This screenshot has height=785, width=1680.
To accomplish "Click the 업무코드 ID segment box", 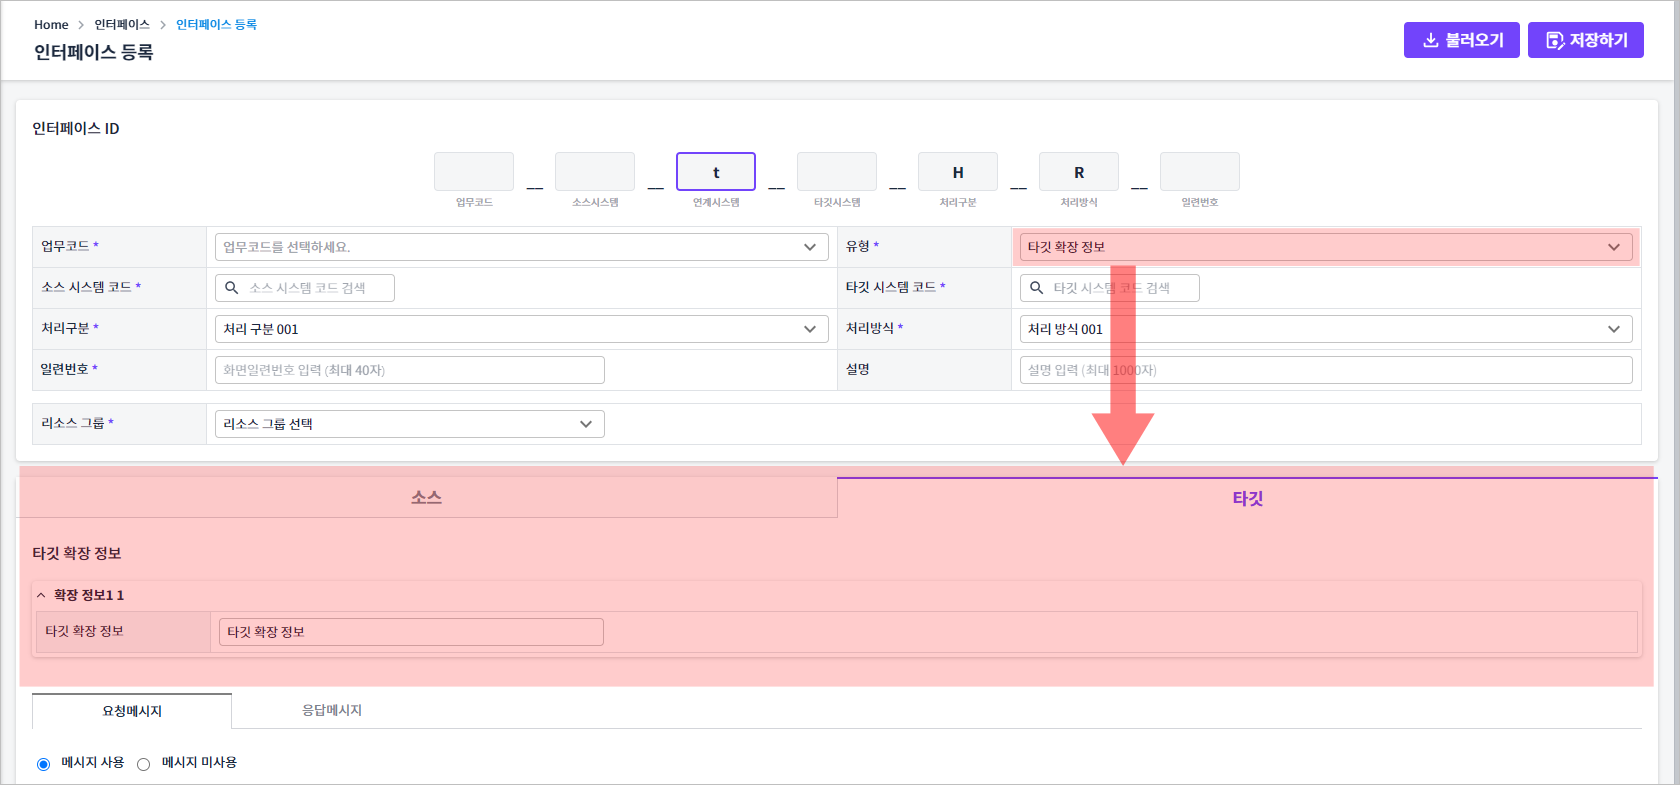I will point(474,172).
